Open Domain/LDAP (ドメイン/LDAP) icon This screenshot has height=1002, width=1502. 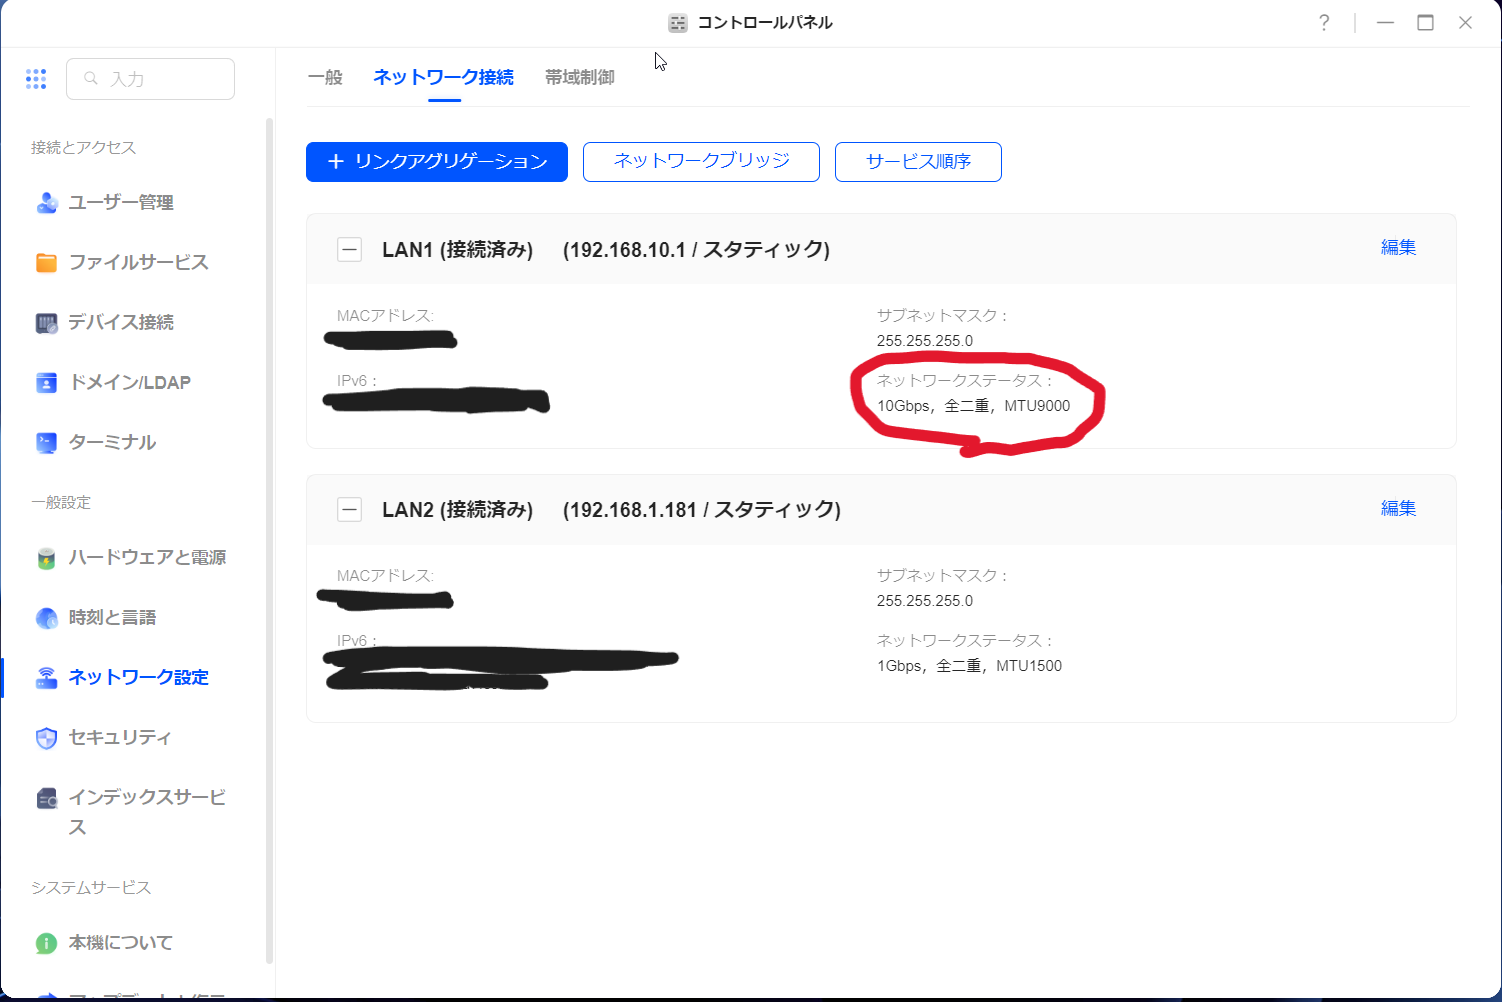47,383
